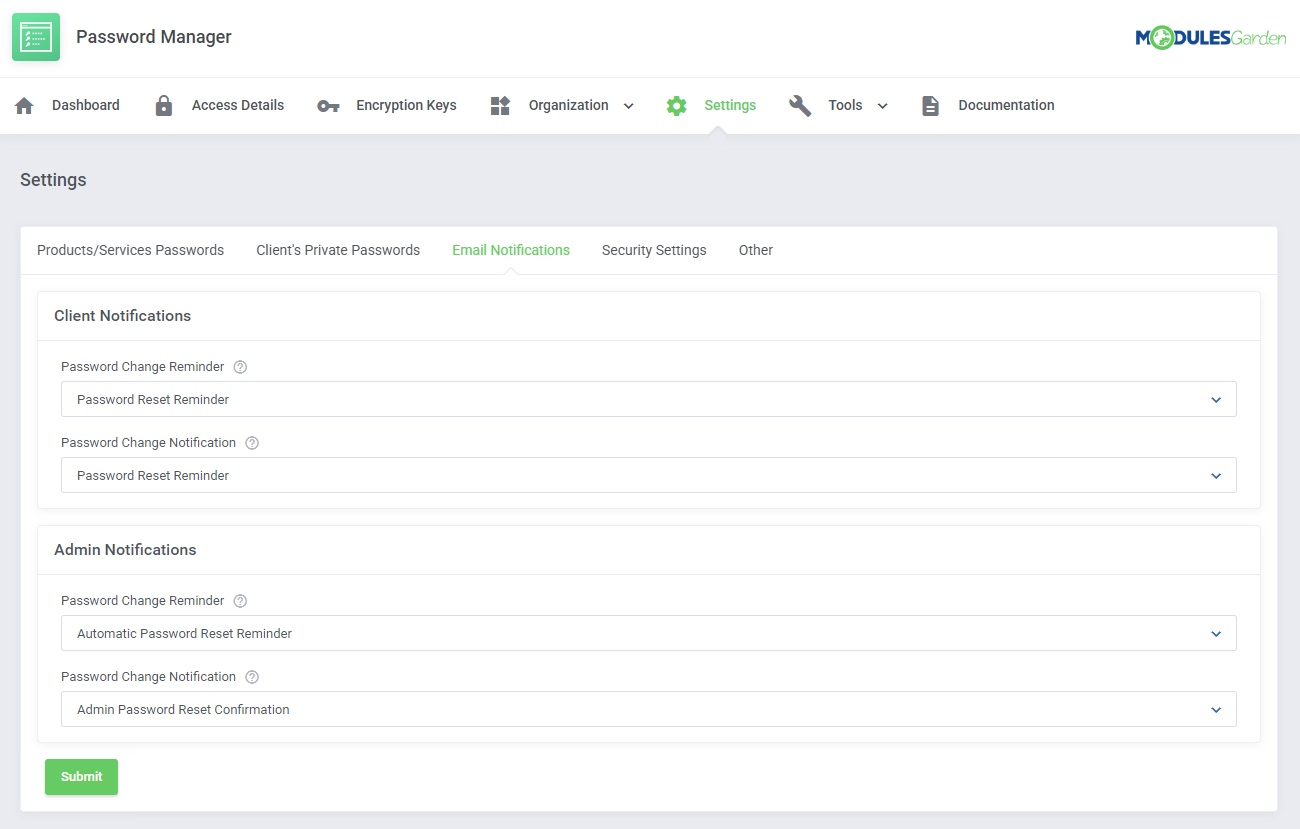This screenshot has width=1300, height=829.
Task: Click help icon beside Client Password Change Reminder
Action: pyautogui.click(x=240, y=367)
